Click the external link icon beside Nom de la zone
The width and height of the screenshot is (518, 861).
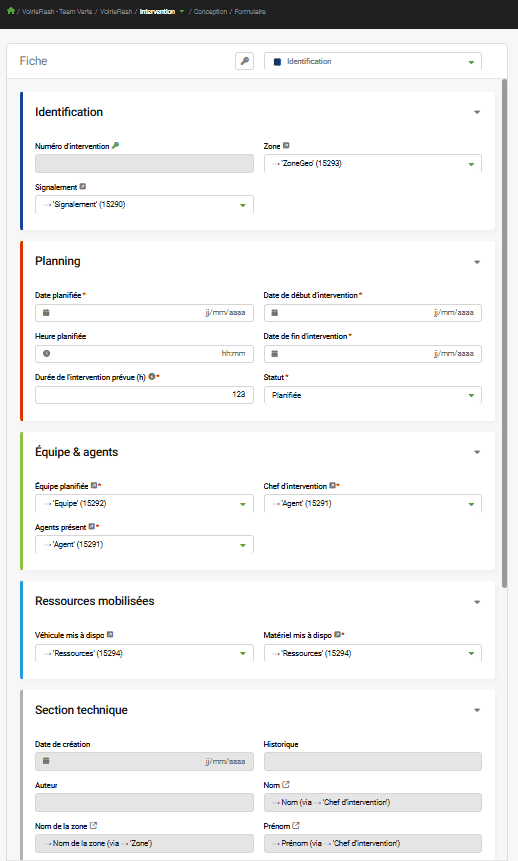[93, 825]
